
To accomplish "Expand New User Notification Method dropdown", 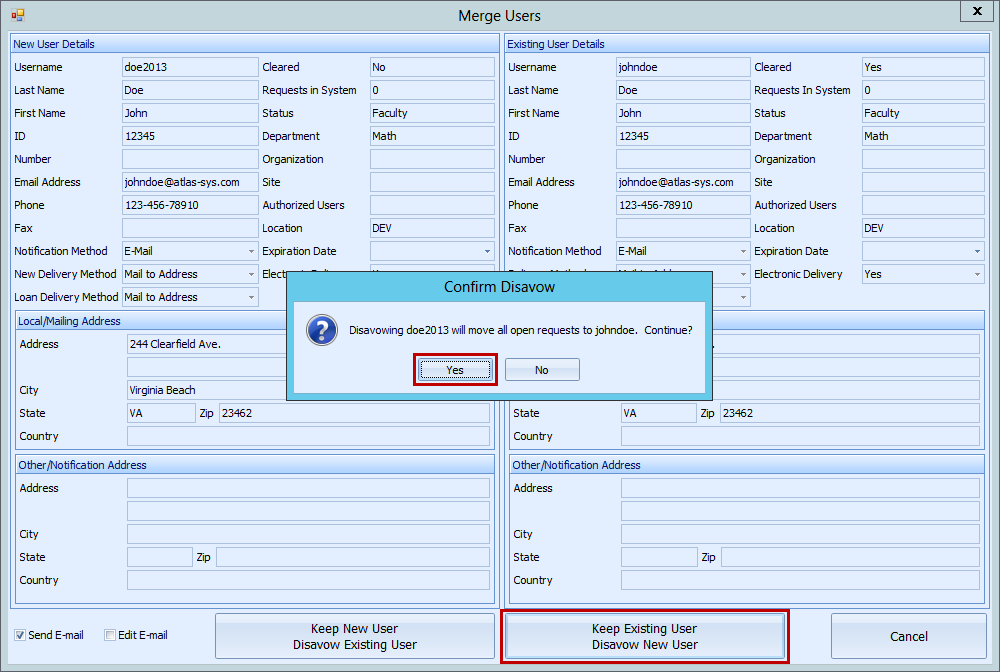I will (250, 252).
